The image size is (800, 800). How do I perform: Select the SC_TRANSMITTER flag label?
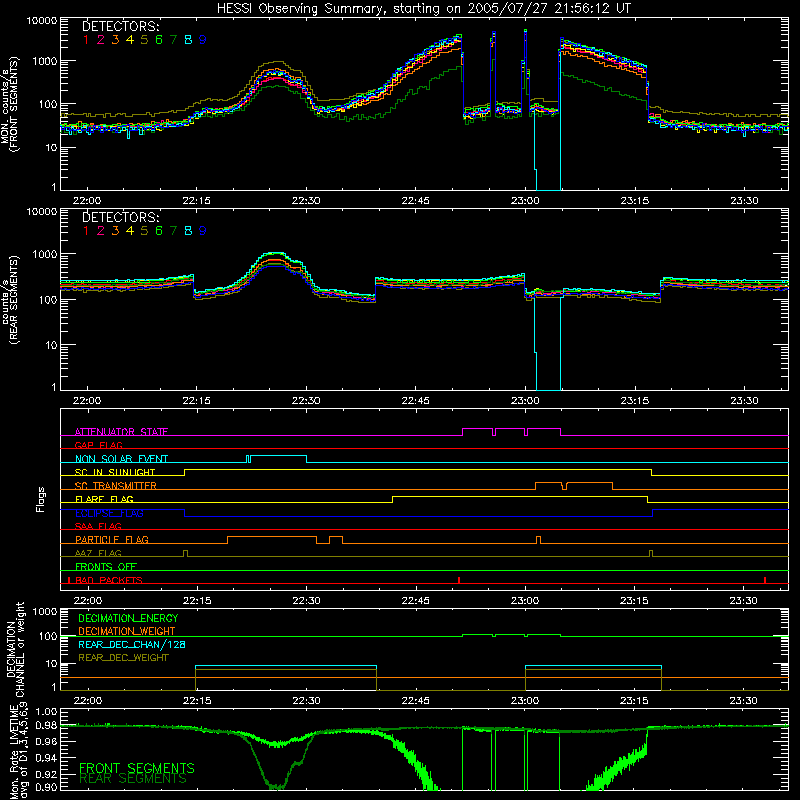point(116,485)
